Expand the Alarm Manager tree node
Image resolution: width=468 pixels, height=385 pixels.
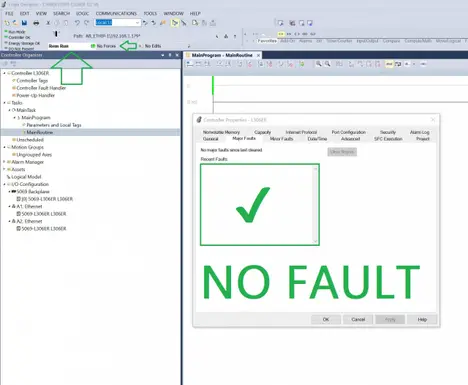(4, 162)
